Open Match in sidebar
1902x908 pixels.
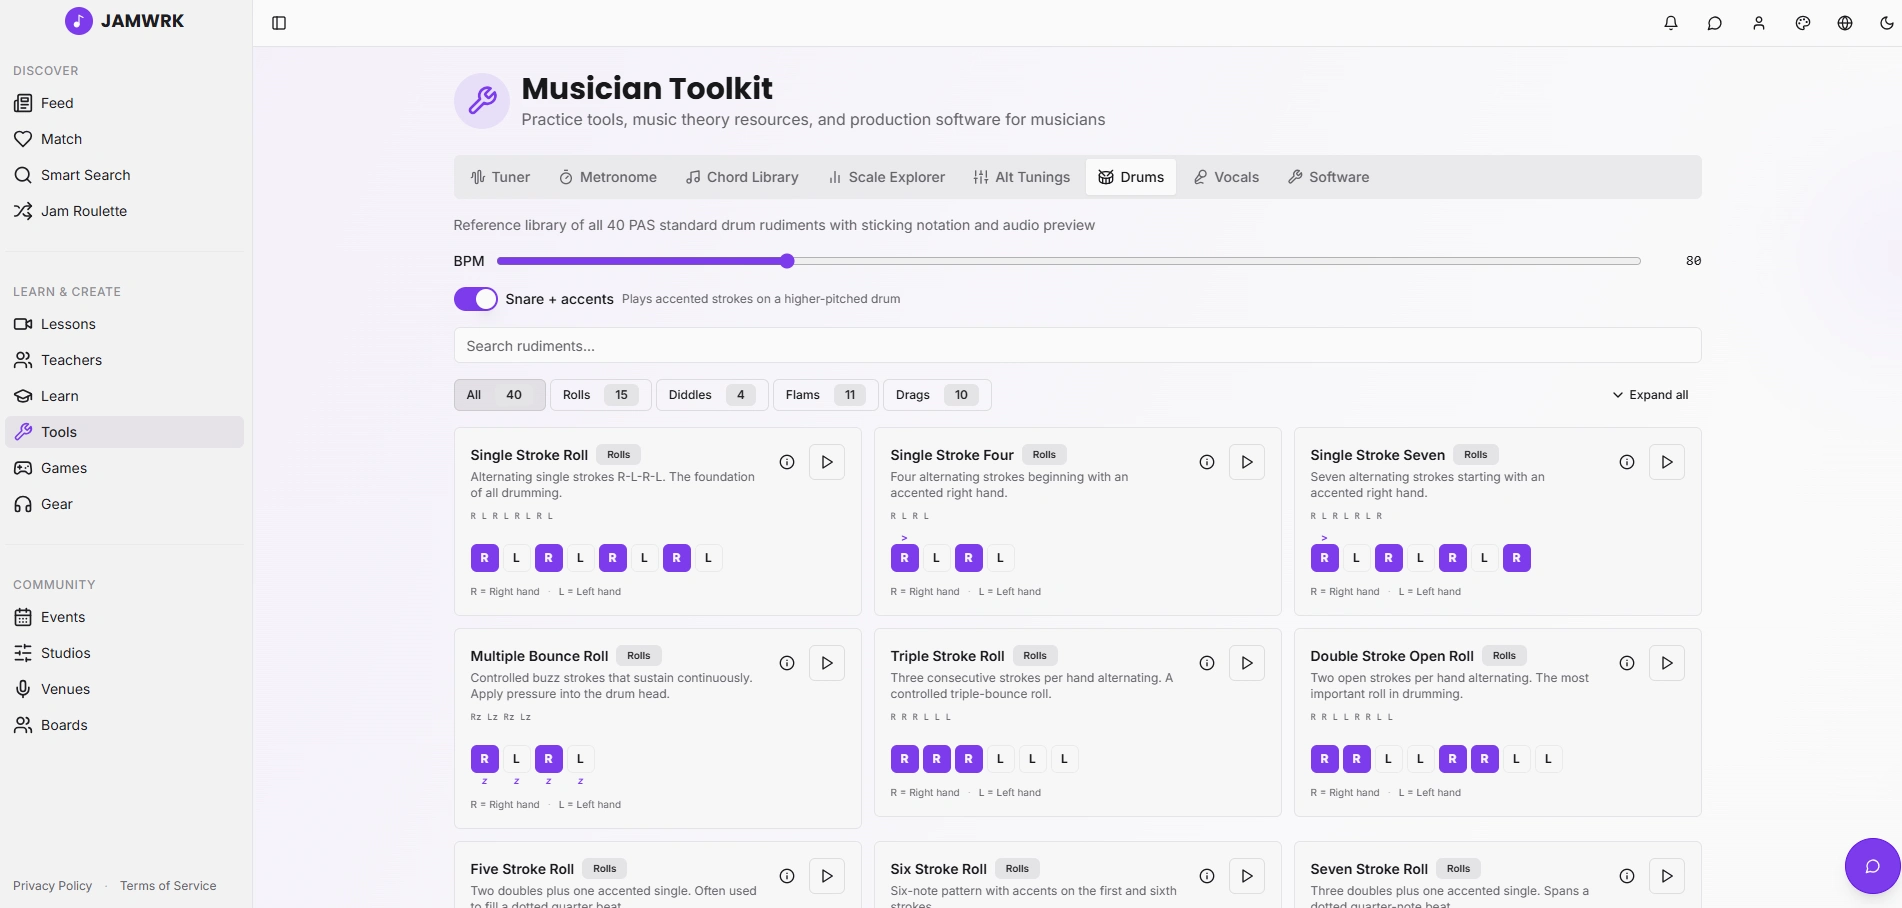tap(125, 139)
